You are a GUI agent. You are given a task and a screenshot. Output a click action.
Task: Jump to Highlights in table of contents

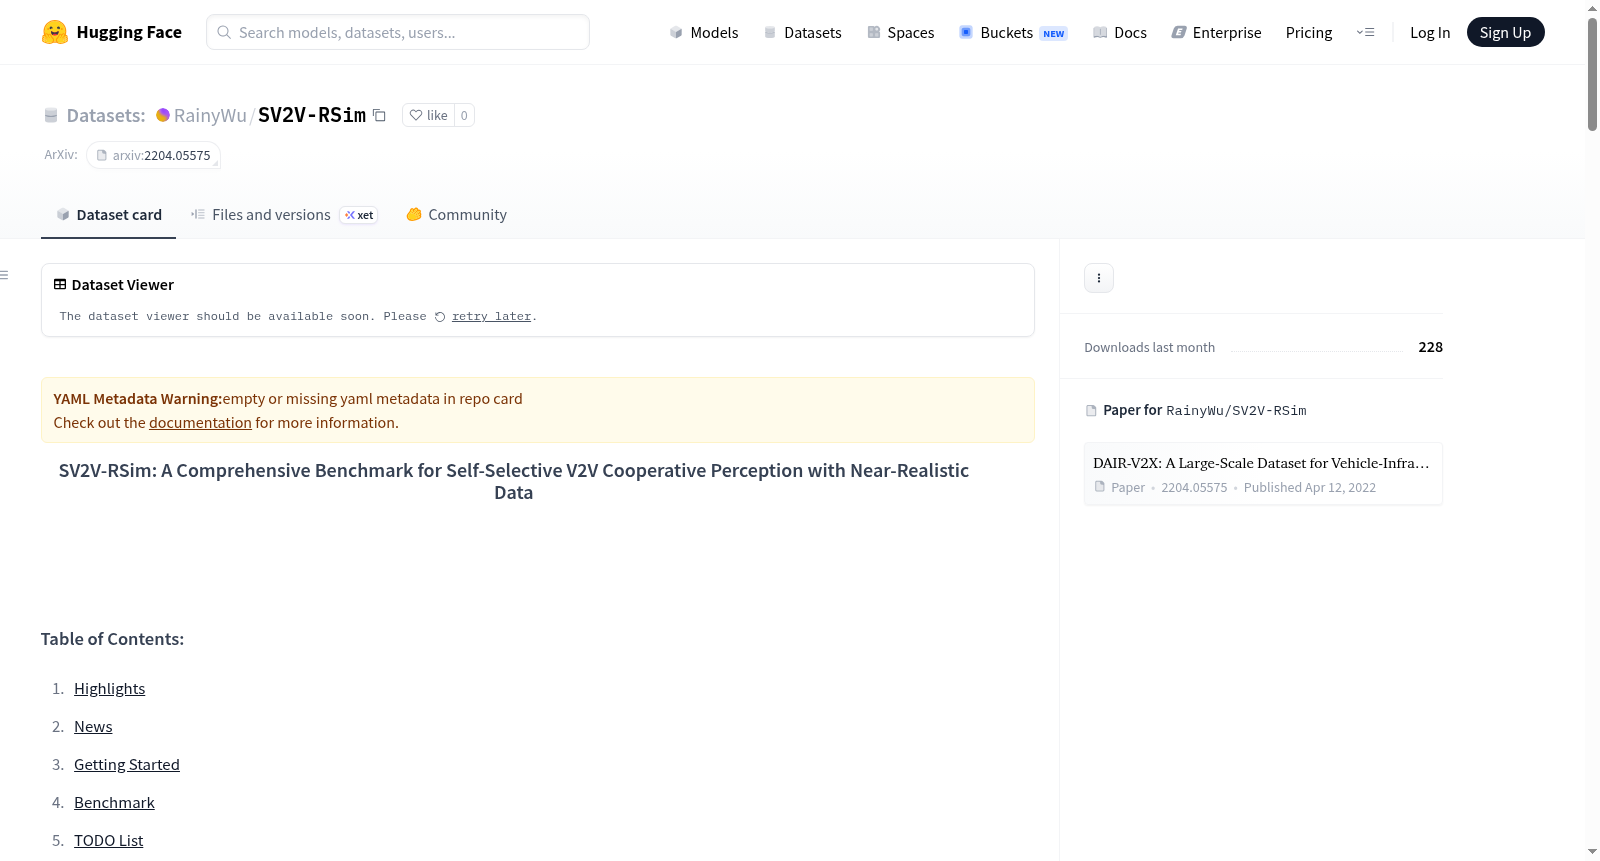click(109, 689)
